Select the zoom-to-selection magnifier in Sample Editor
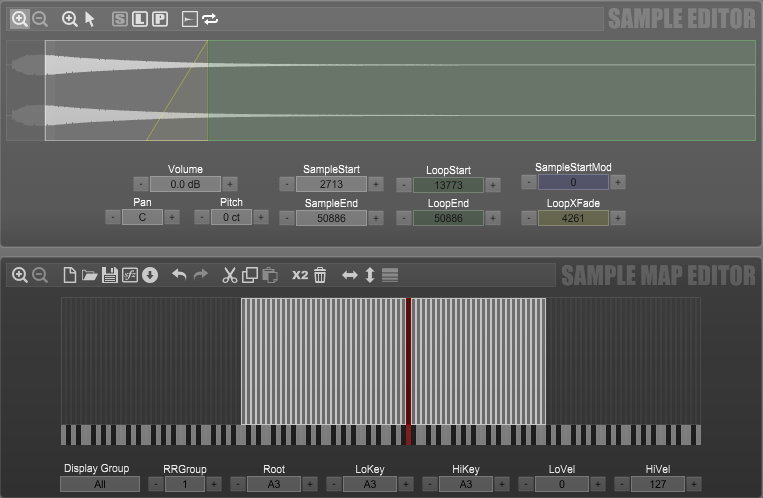Image resolution: width=763 pixels, height=498 pixels. pos(70,19)
